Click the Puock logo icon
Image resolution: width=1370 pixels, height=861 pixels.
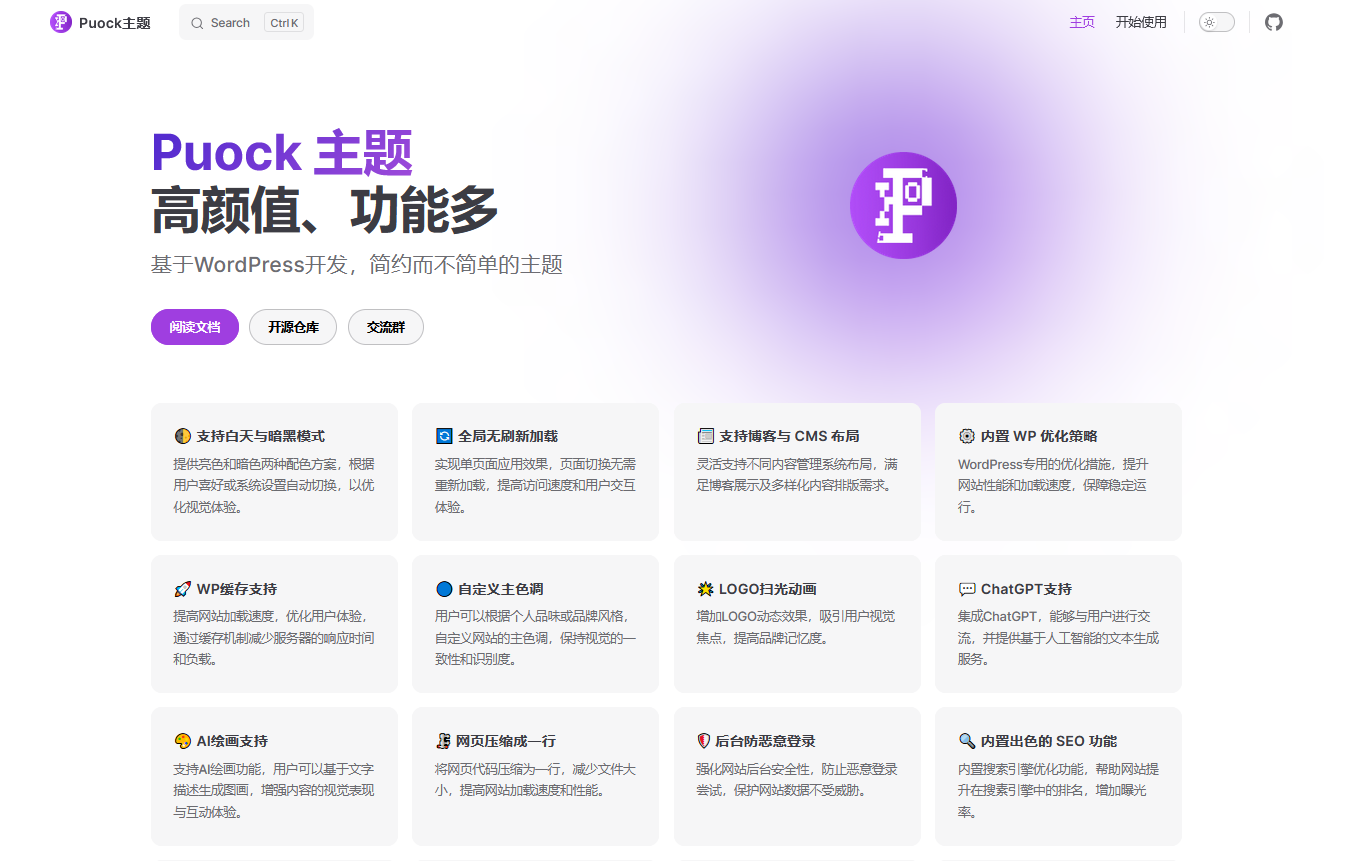61,21
